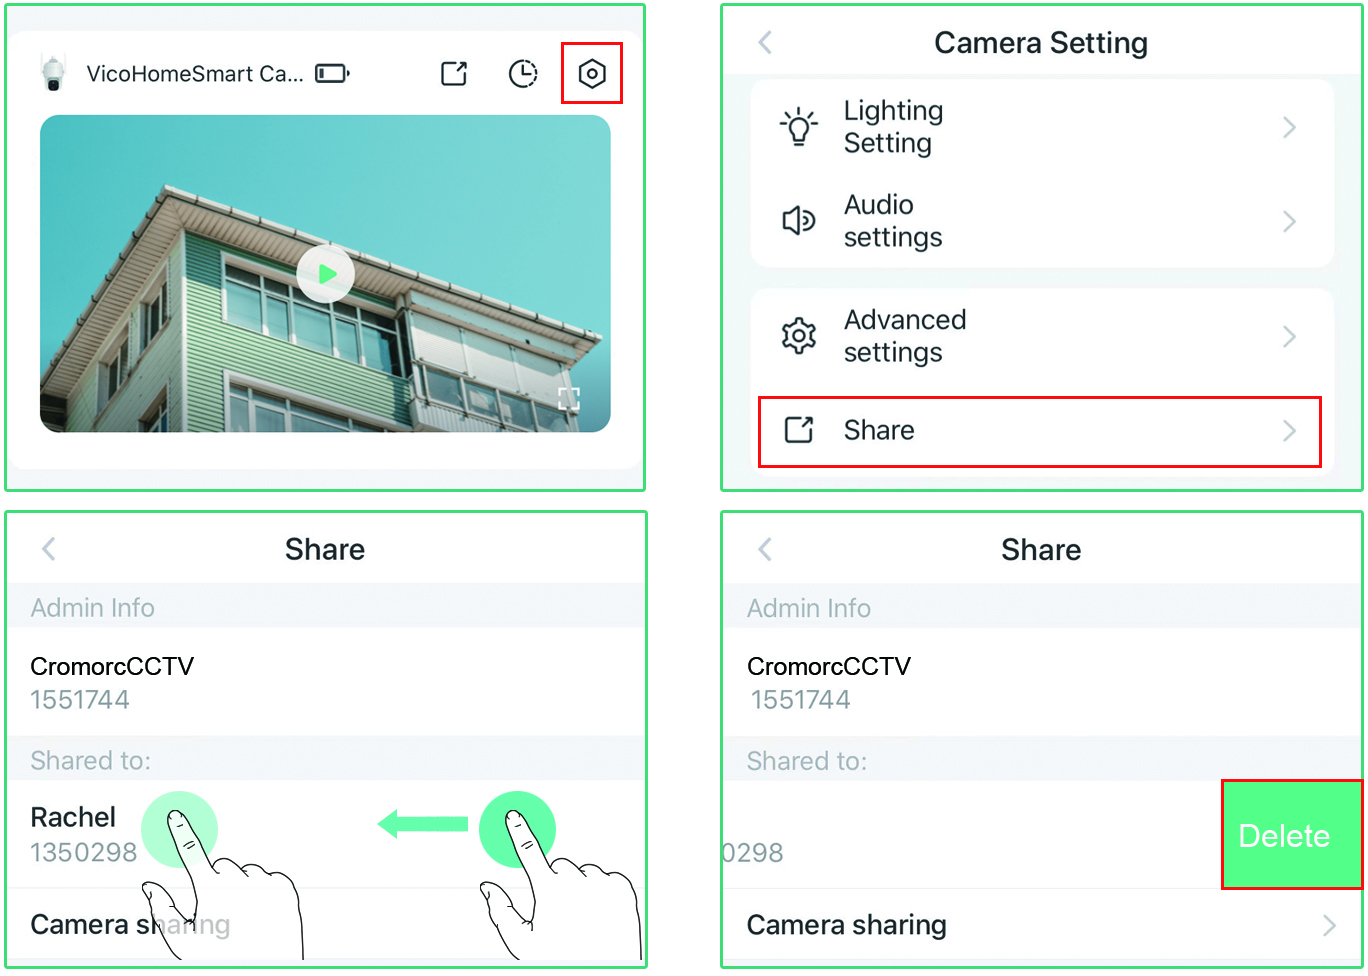The height and width of the screenshot is (976, 1368).
Task: Tap the camera battery indicator icon
Action: tap(332, 73)
